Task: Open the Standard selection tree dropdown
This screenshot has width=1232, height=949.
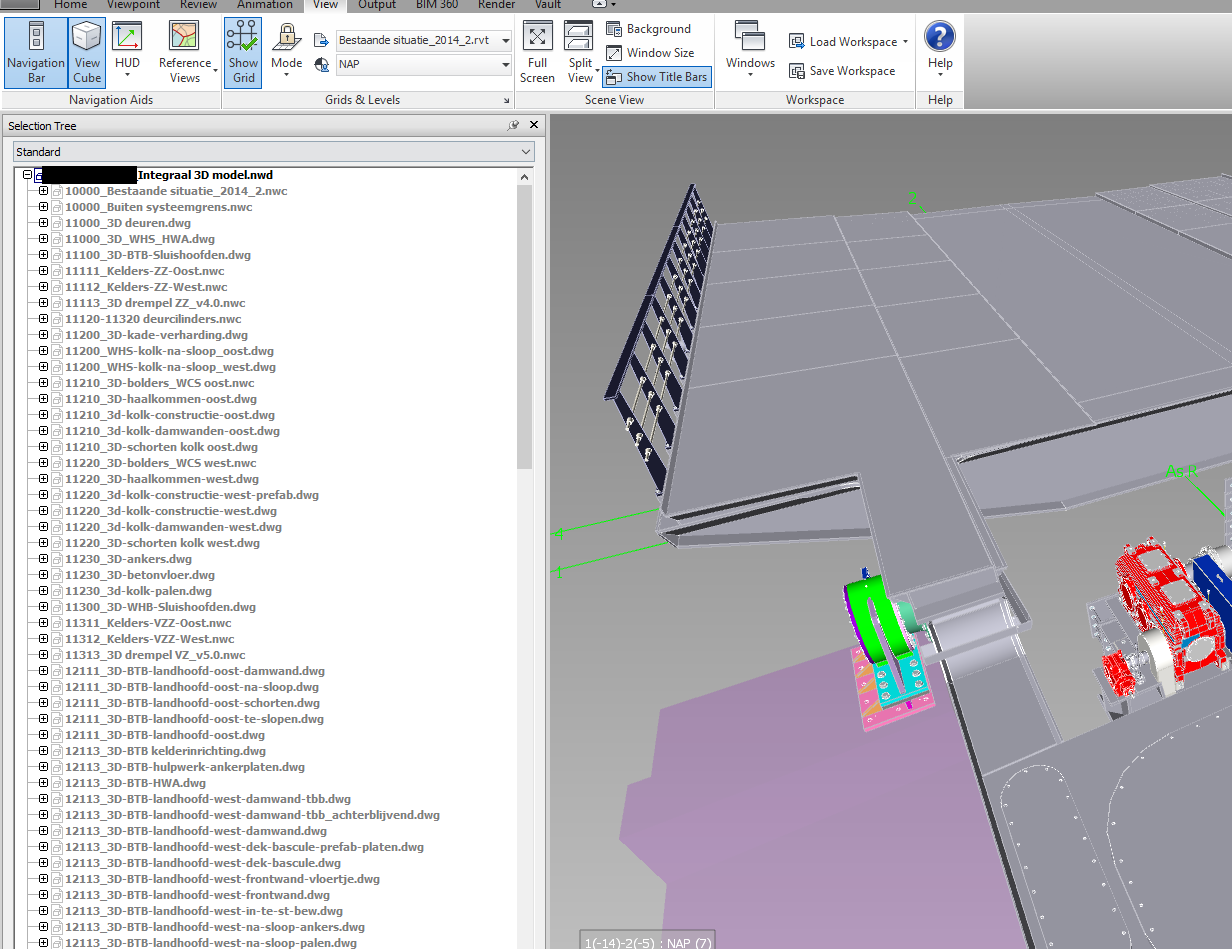Action: coord(524,151)
